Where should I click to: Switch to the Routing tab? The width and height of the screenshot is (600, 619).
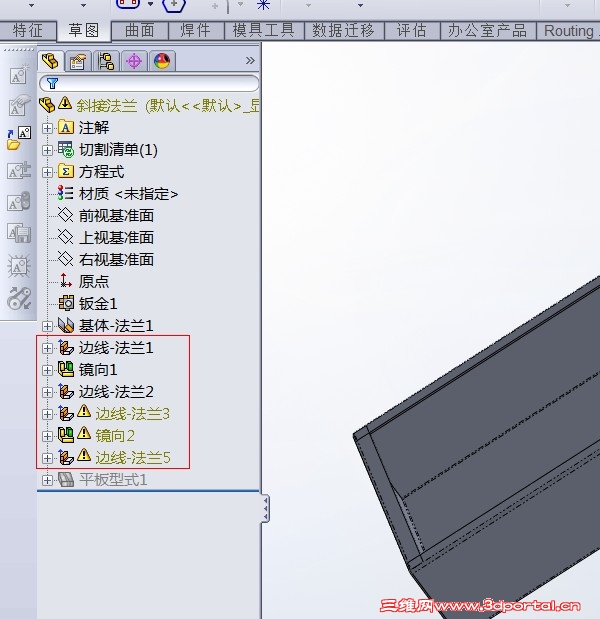coord(569,31)
